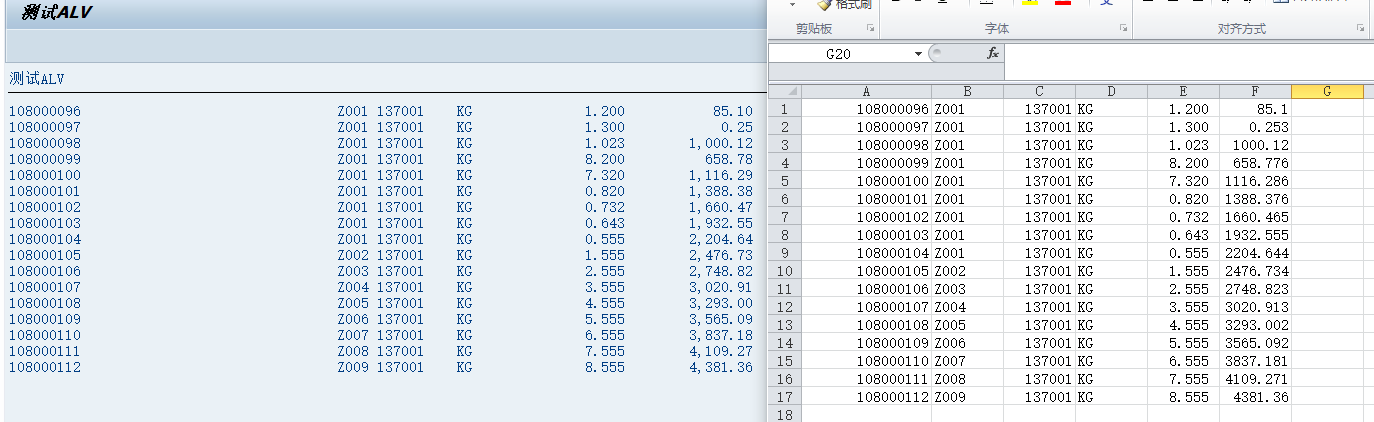Viewport: 1374px width, 422px height.
Task: Click Excel cell with value Z002
Action: (x=967, y=271)
